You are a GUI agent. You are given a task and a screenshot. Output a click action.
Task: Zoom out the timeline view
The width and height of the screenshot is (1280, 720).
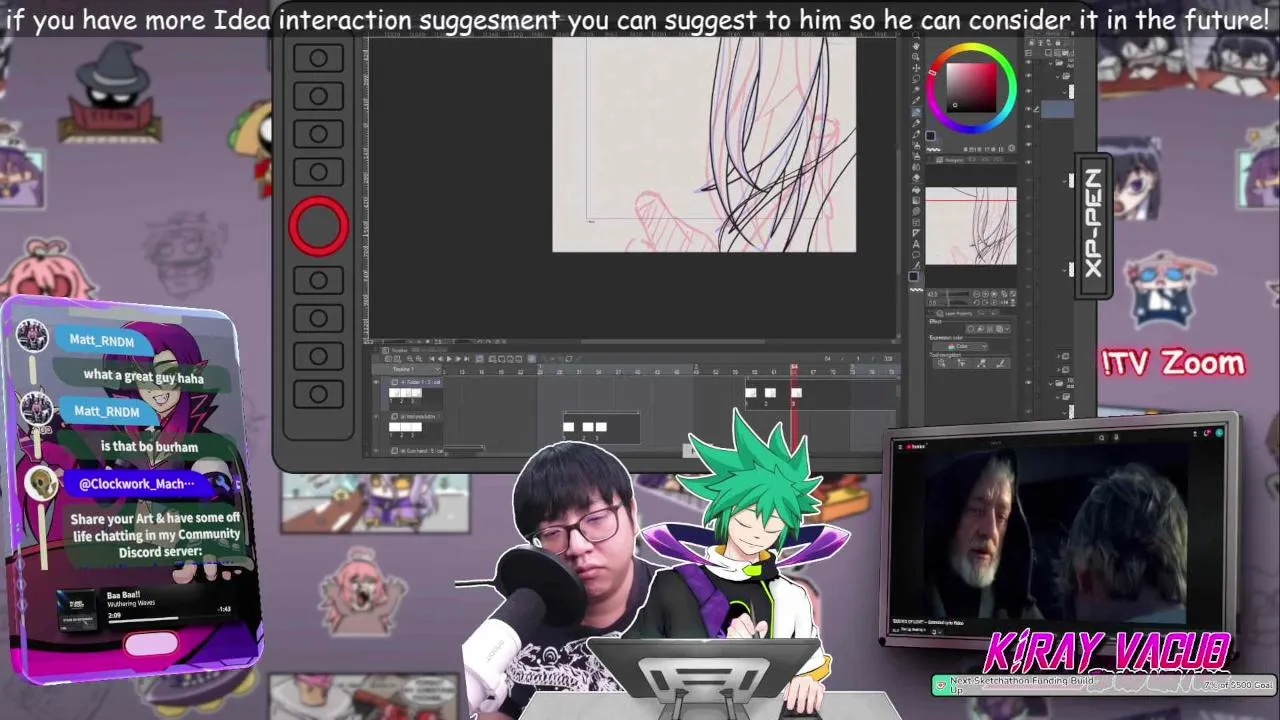click(x=410, y=359)
